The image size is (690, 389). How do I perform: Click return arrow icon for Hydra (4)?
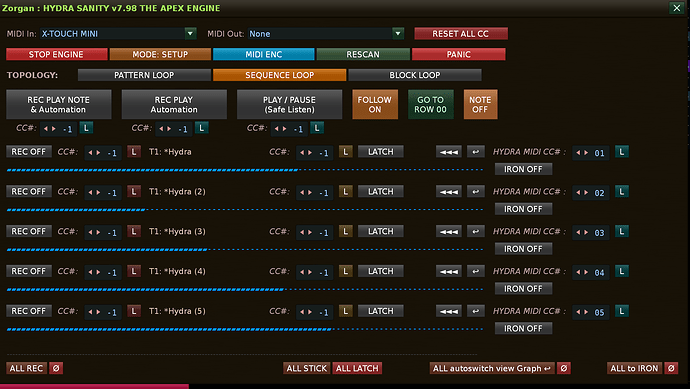point(475,271)
